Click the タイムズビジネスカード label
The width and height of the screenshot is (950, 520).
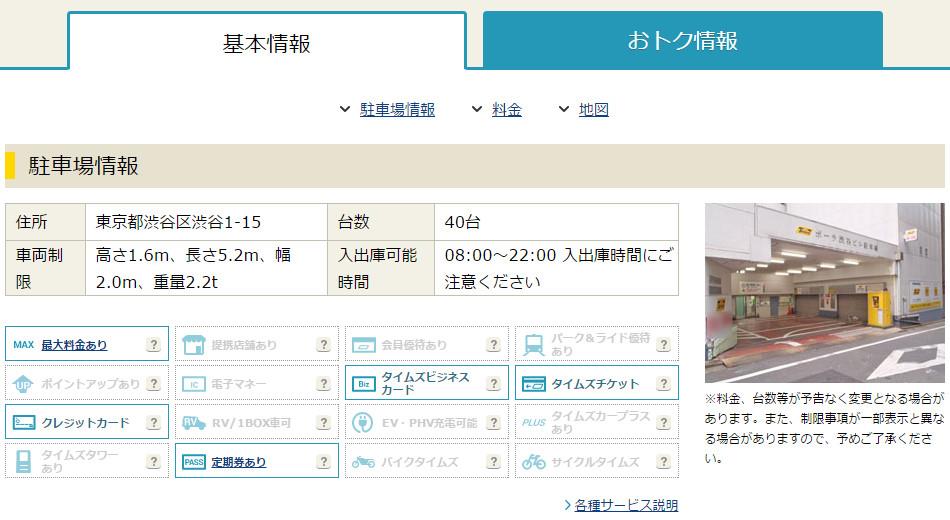coord(425,383)
